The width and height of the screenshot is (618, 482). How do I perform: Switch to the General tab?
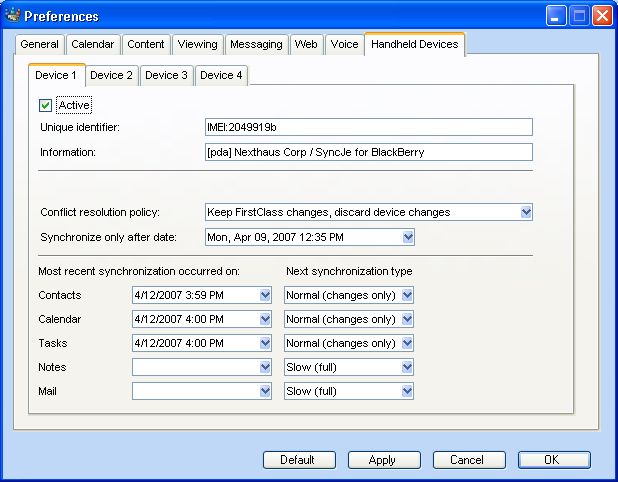click(x=41, y=44)
